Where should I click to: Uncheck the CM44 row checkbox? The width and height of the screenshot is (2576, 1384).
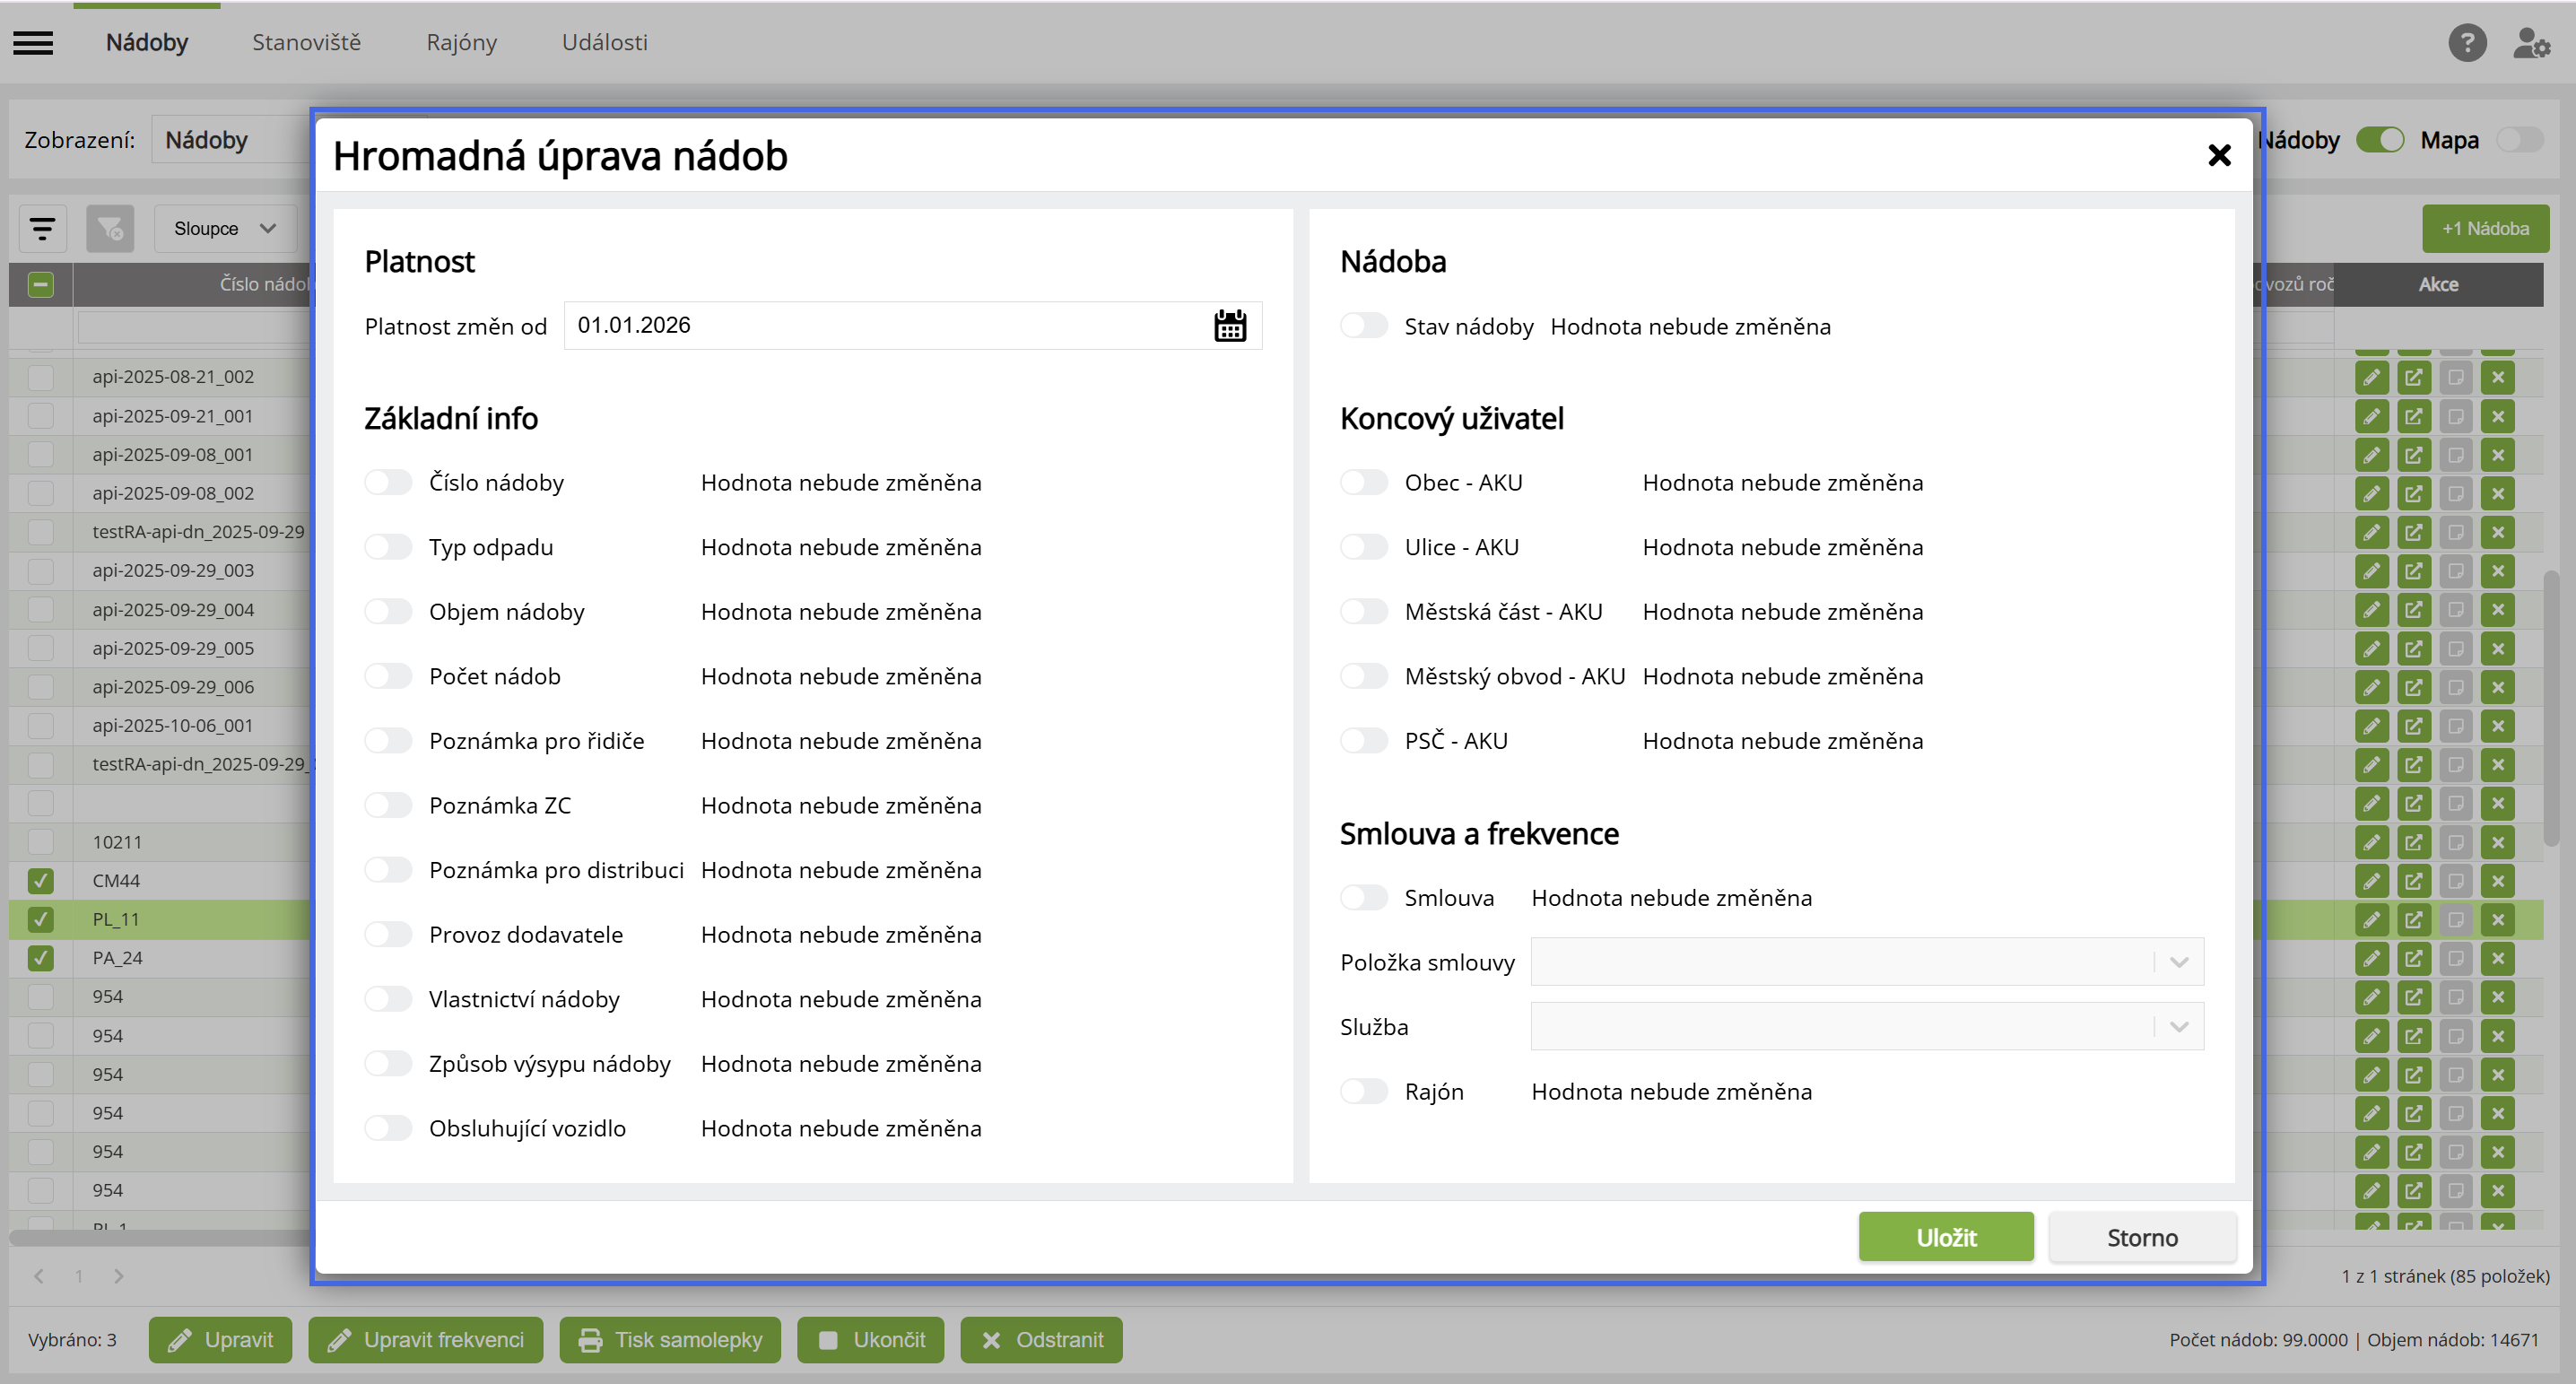[41, 881]
